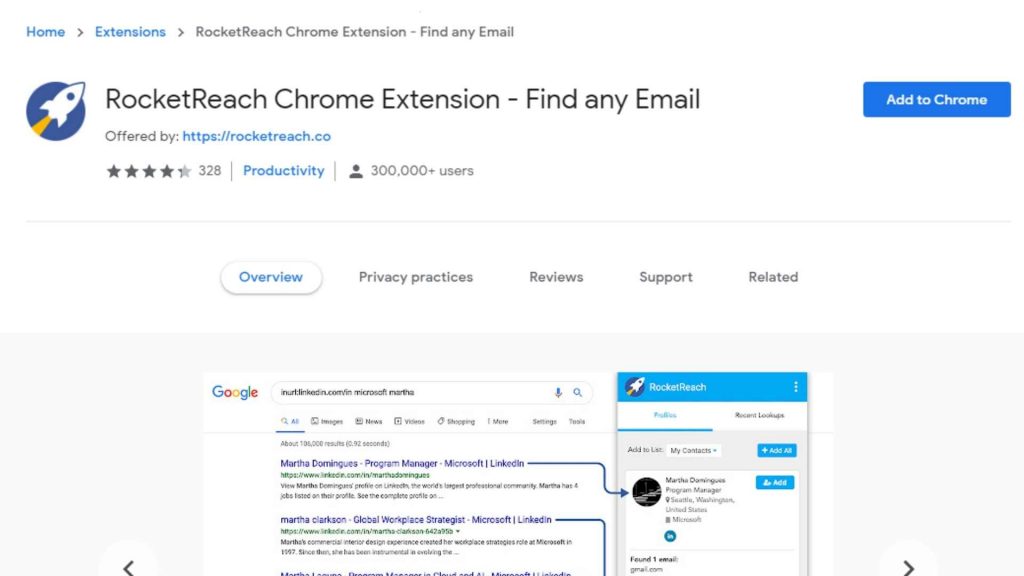1024x576 pixels.
Task: Select the Support tab
Action: pyautogui.click(x=666, y=277)
